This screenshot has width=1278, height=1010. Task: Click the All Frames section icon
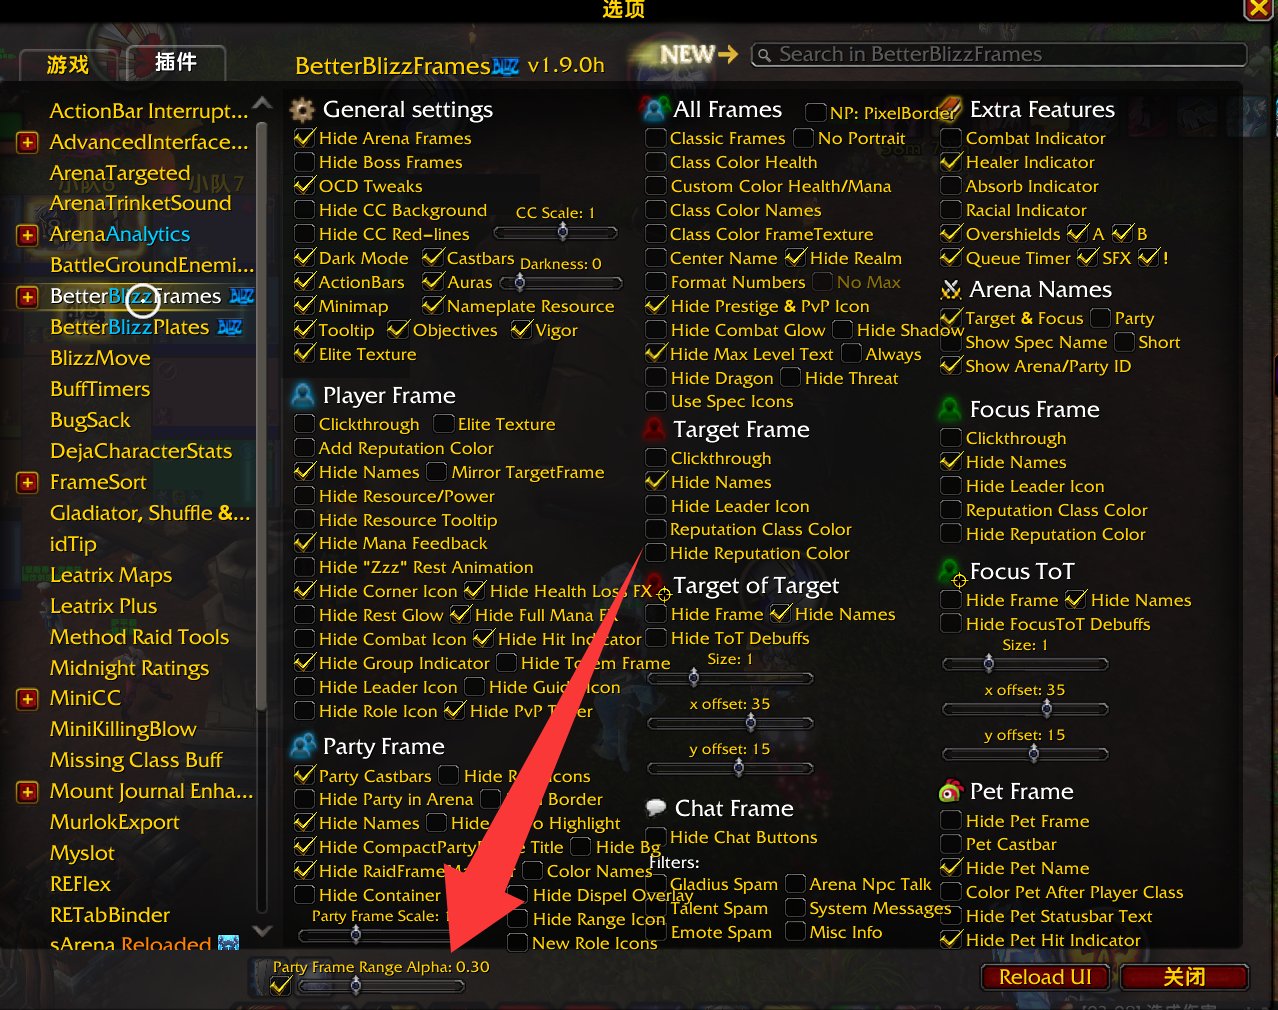point(656,109)
